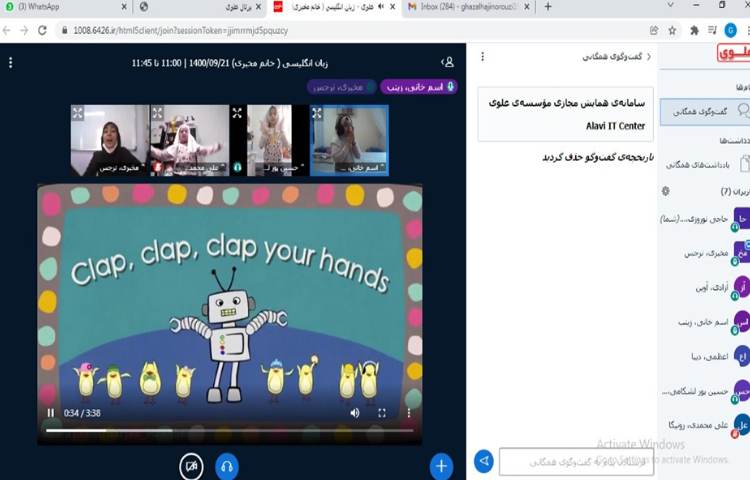750x480 pixels.
Task: Open the tab search dropdown arrow
Action: click(670, 5)
